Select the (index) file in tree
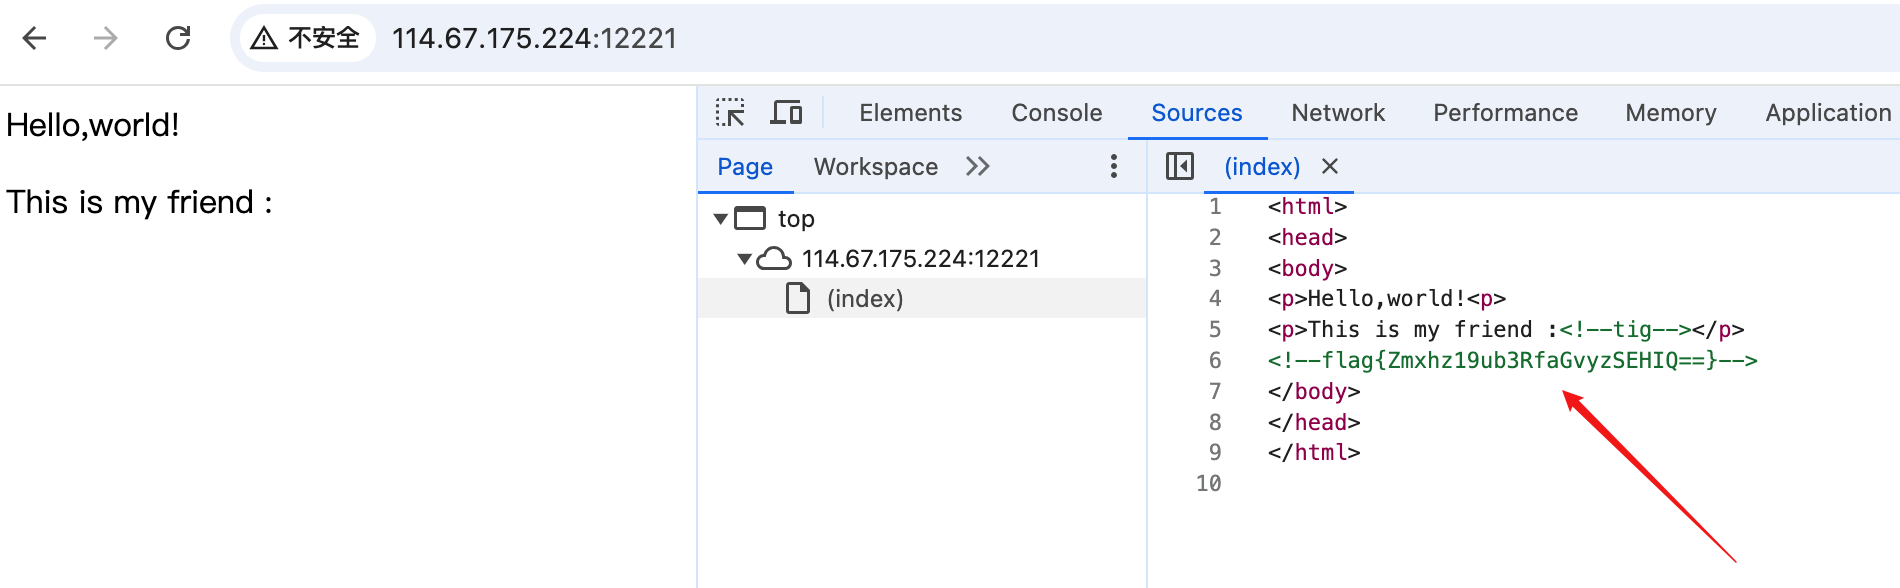 tap(864, 299)
